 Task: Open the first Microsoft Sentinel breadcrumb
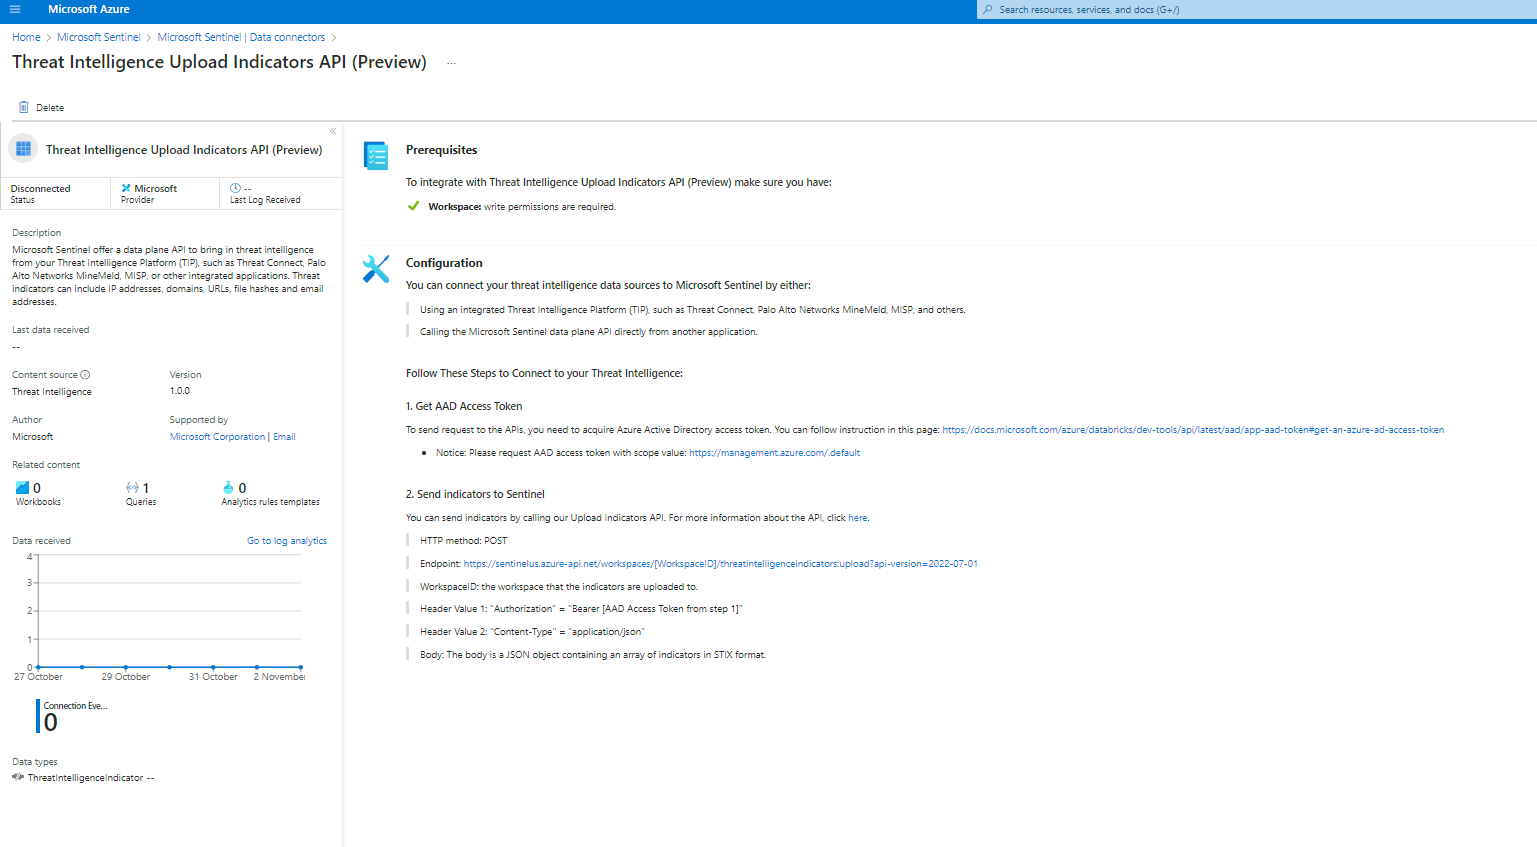(99, 37)
